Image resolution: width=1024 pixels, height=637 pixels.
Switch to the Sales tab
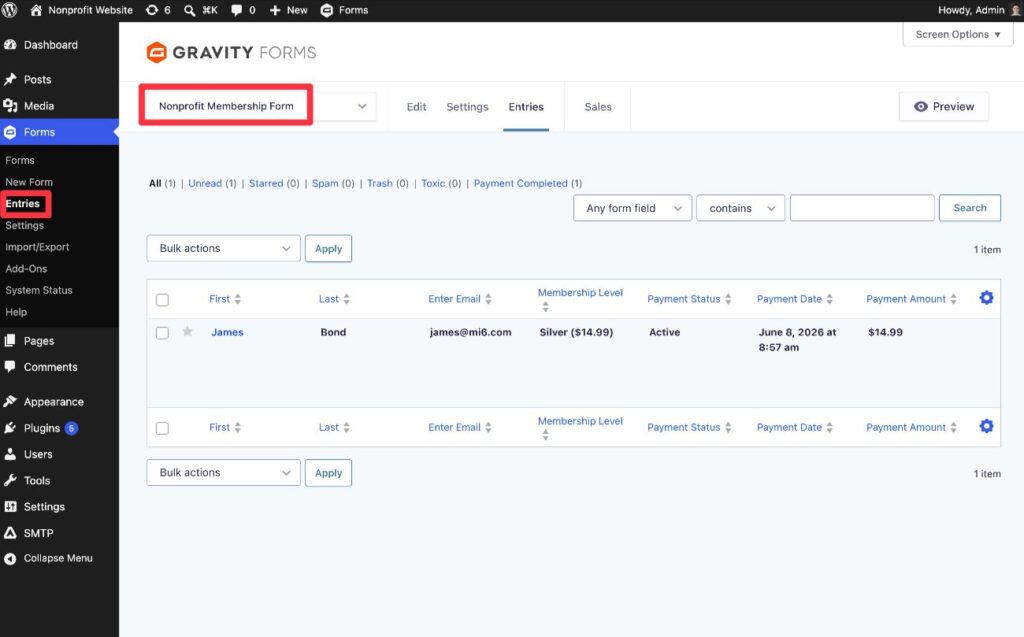[x=598, y=106]
